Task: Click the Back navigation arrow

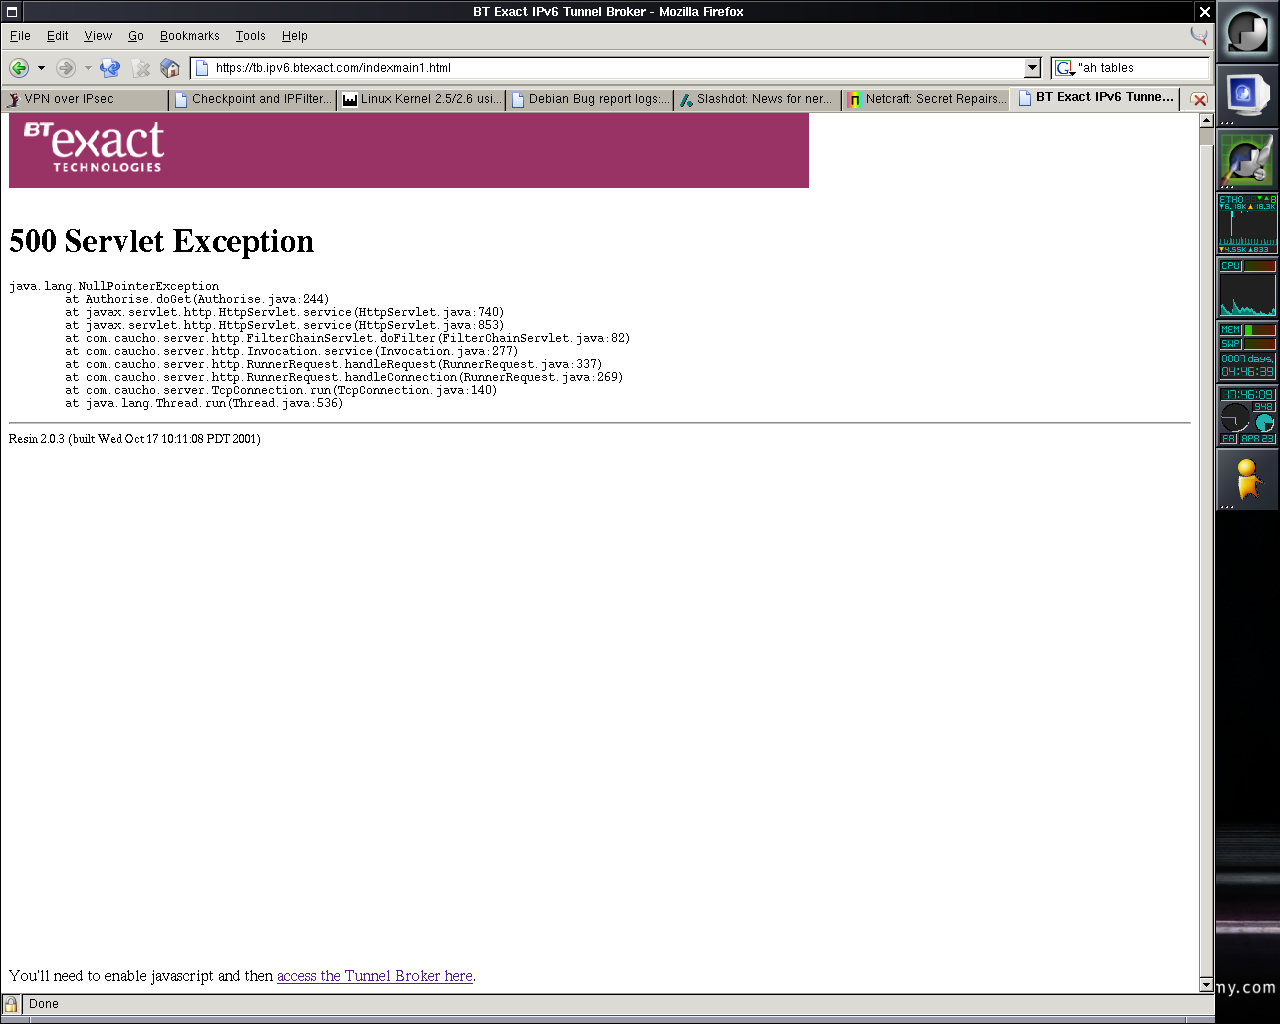Action: coord(18,68)
